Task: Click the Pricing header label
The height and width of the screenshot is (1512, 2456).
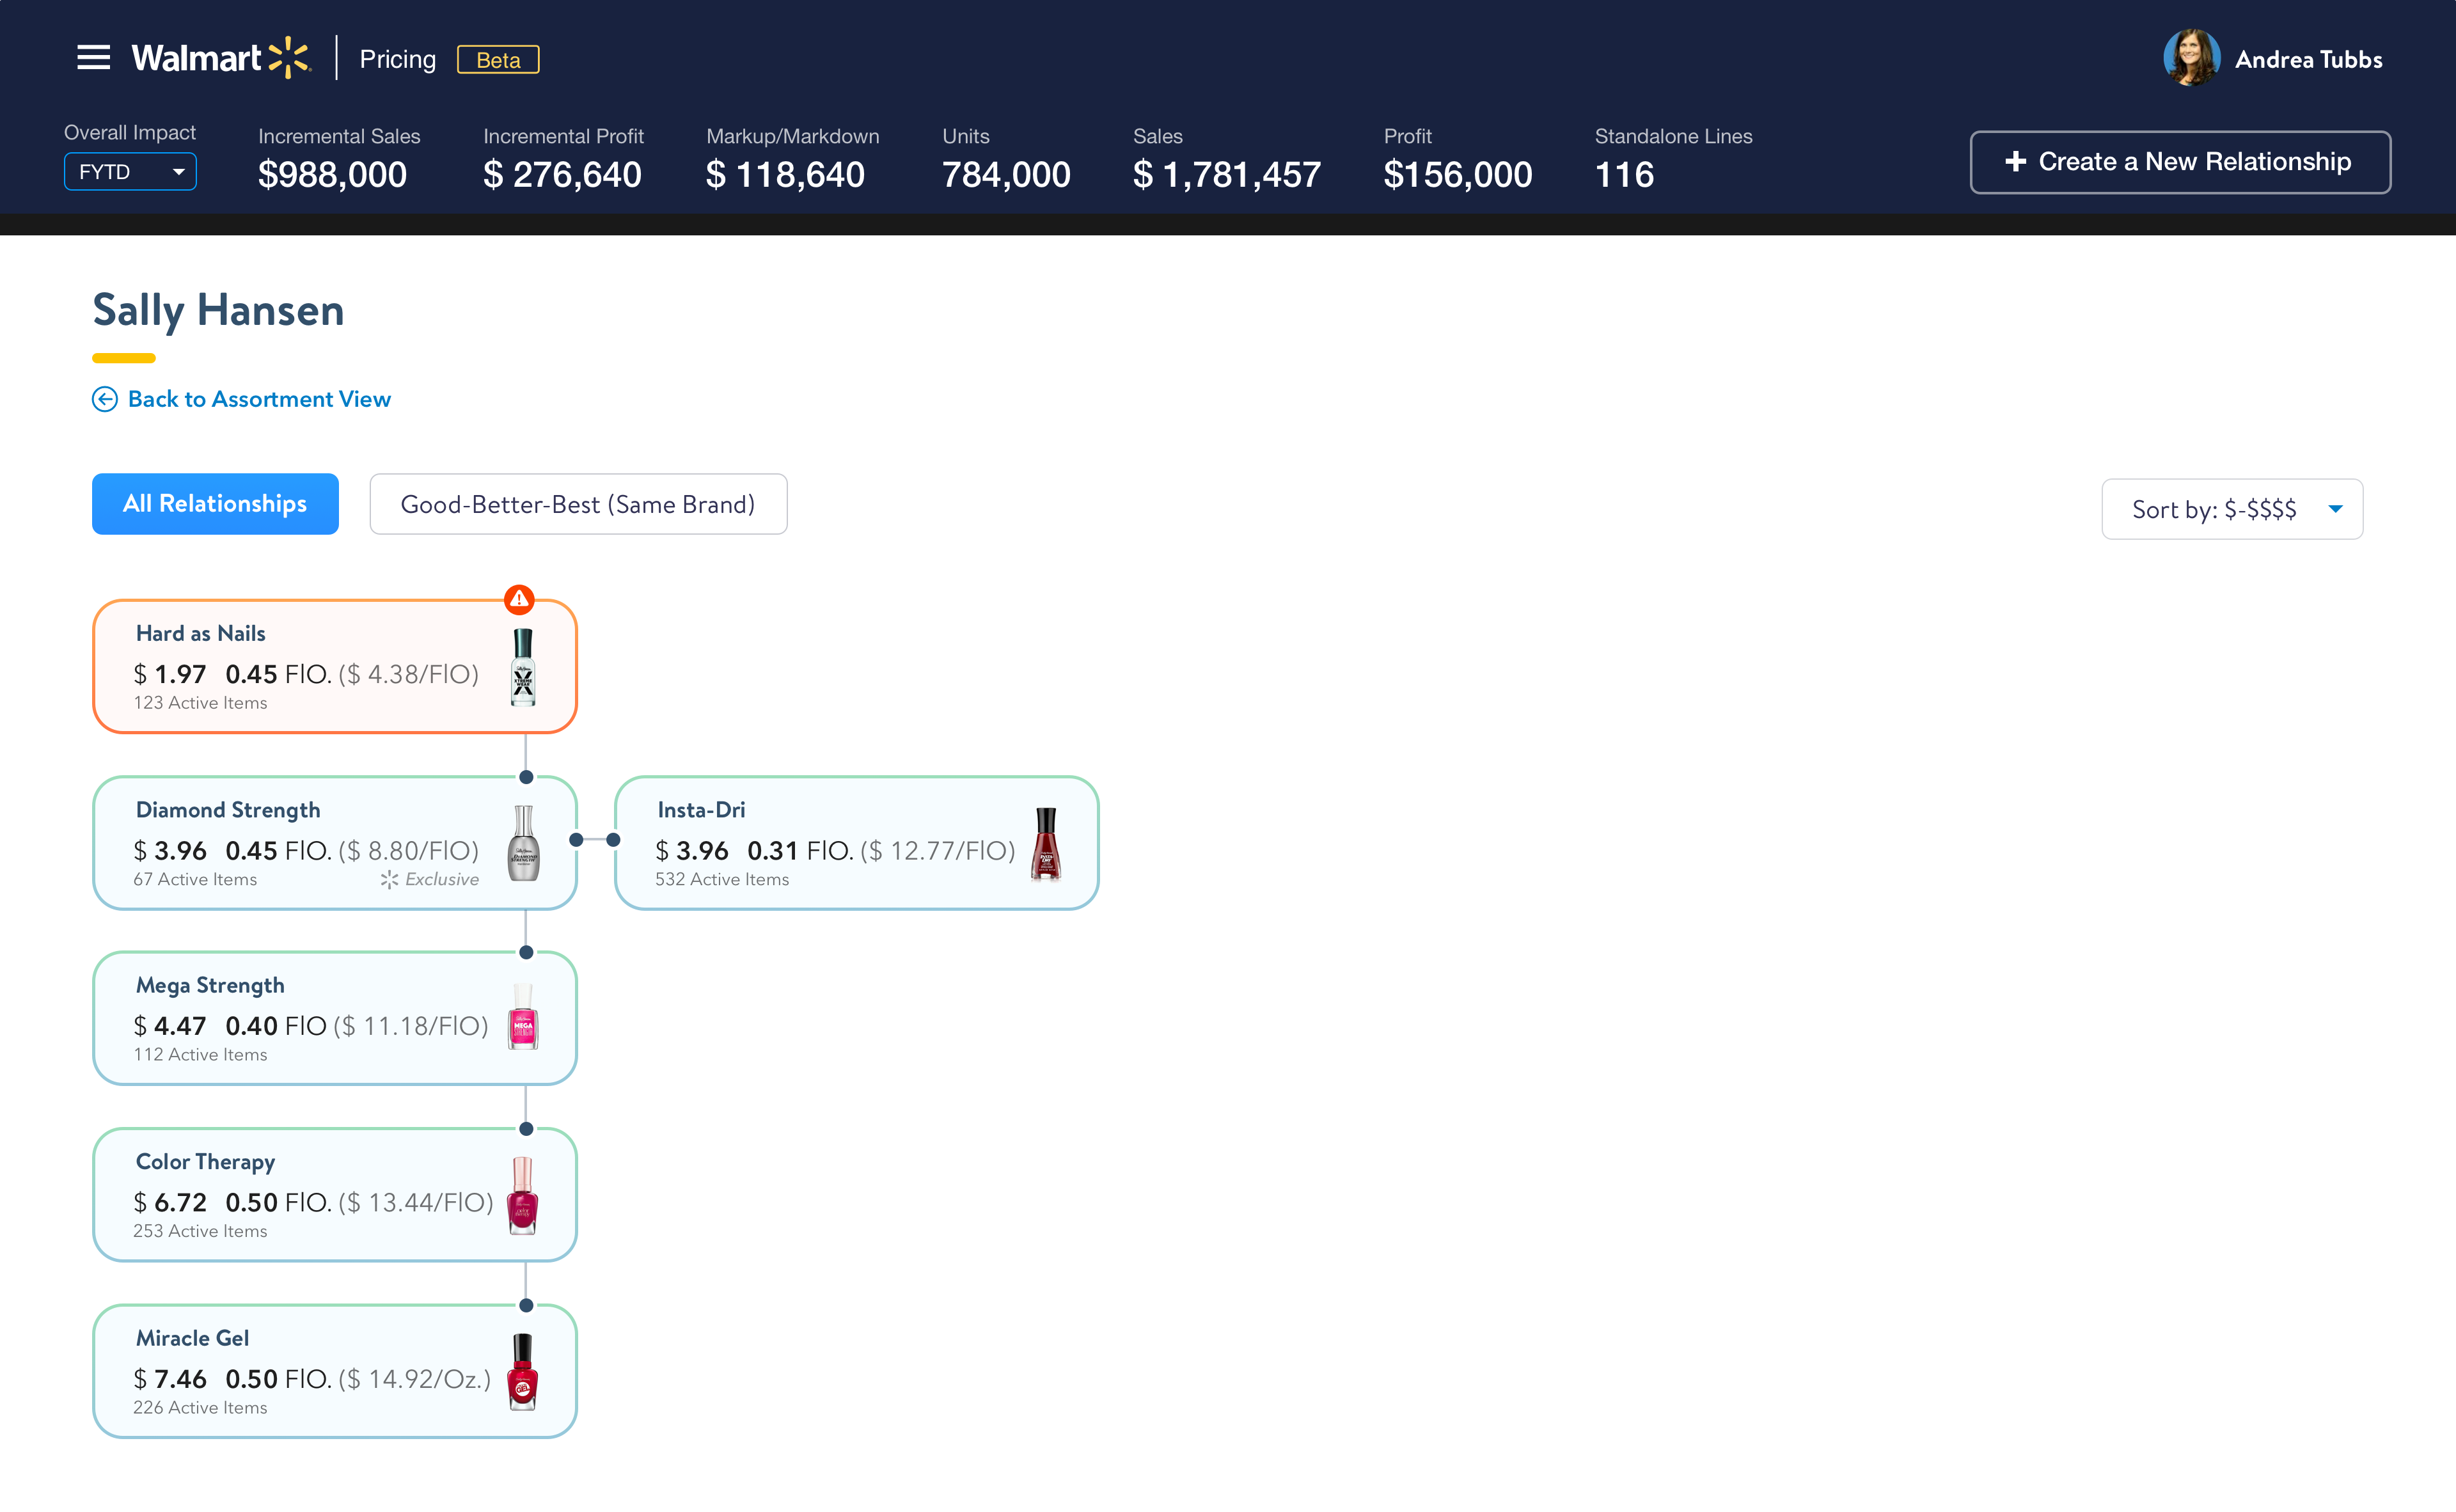Action: tap(398, 59)
